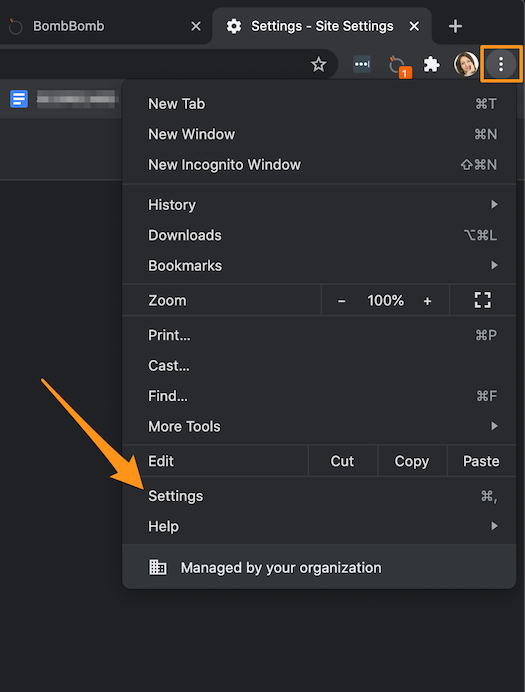Switch to the Settings - Site Settings tab
Image resolution: width=525 pixels, height=692 pixels.
coord(322,26)
